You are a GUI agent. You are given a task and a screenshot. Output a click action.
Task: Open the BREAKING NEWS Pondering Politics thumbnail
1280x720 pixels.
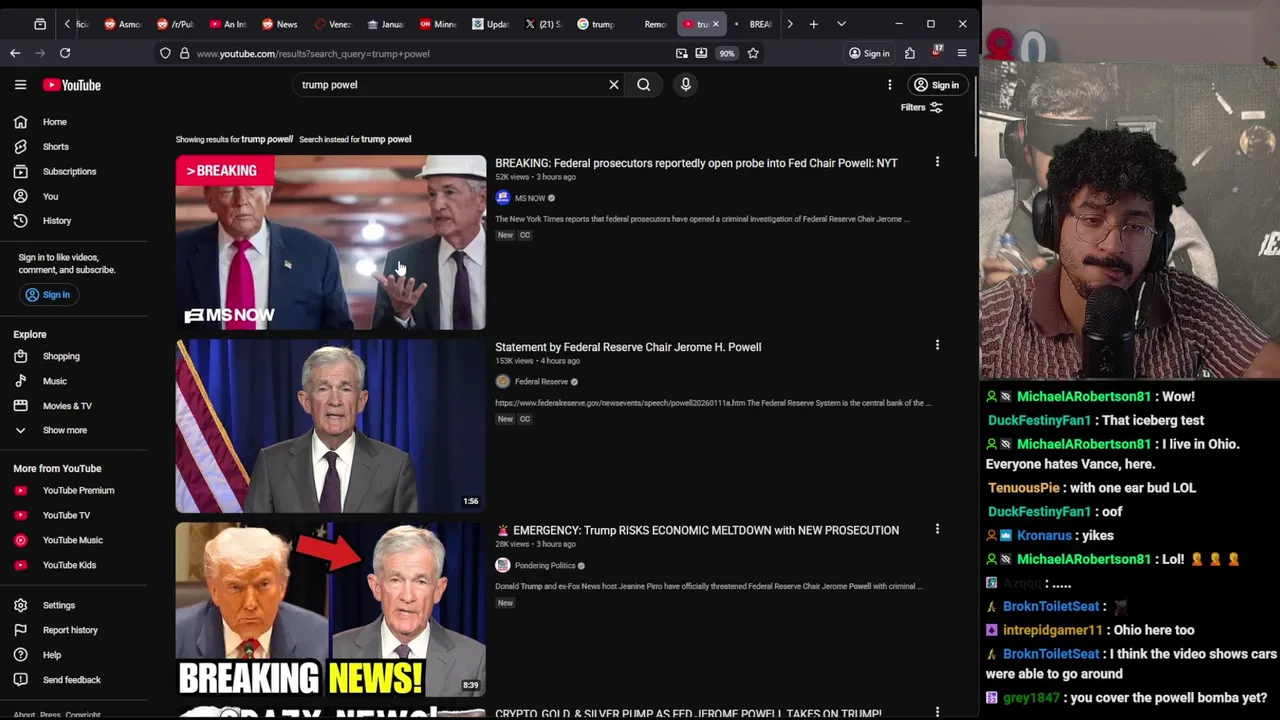point(331,609)
